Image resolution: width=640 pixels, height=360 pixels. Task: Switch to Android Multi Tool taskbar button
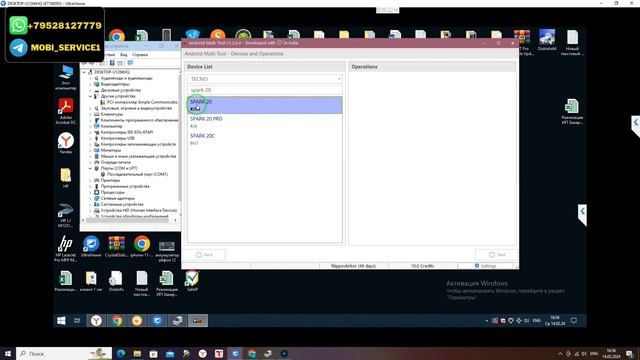(198, 321)
